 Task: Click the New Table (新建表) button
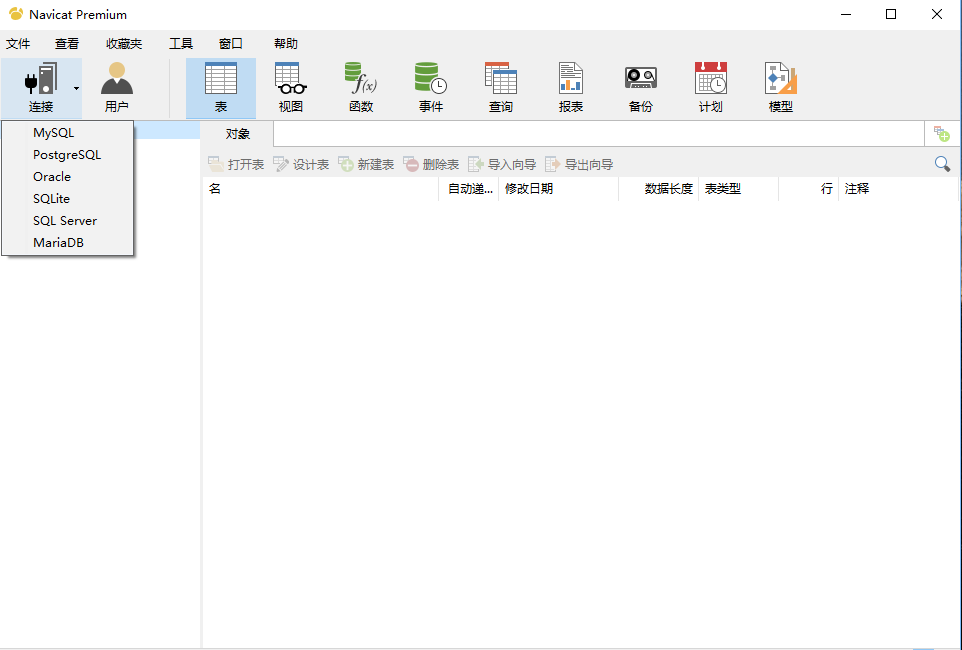pos(366,164)
